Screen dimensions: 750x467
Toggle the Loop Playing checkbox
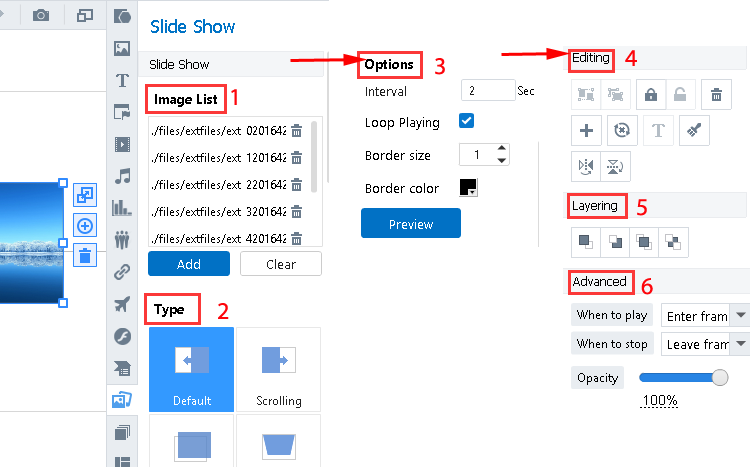(466, 122)
